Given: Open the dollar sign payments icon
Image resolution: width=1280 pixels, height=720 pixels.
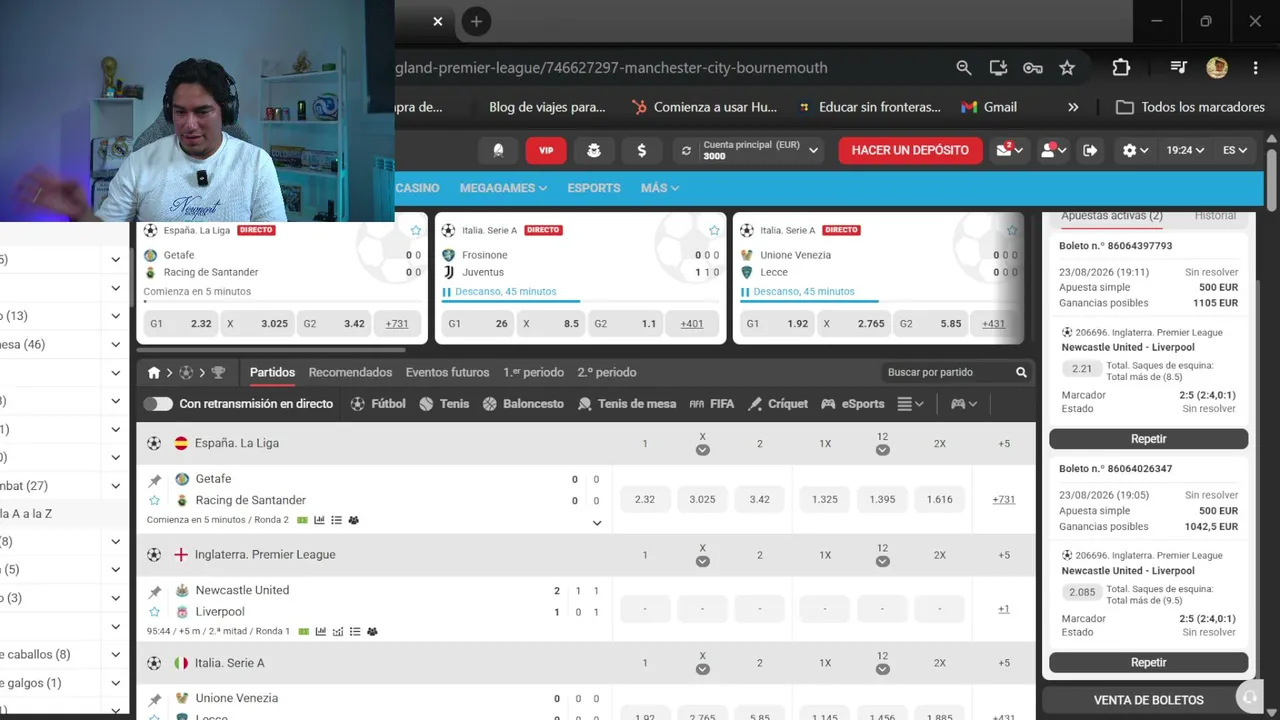Looking at the screenshot, I should 641,150.
